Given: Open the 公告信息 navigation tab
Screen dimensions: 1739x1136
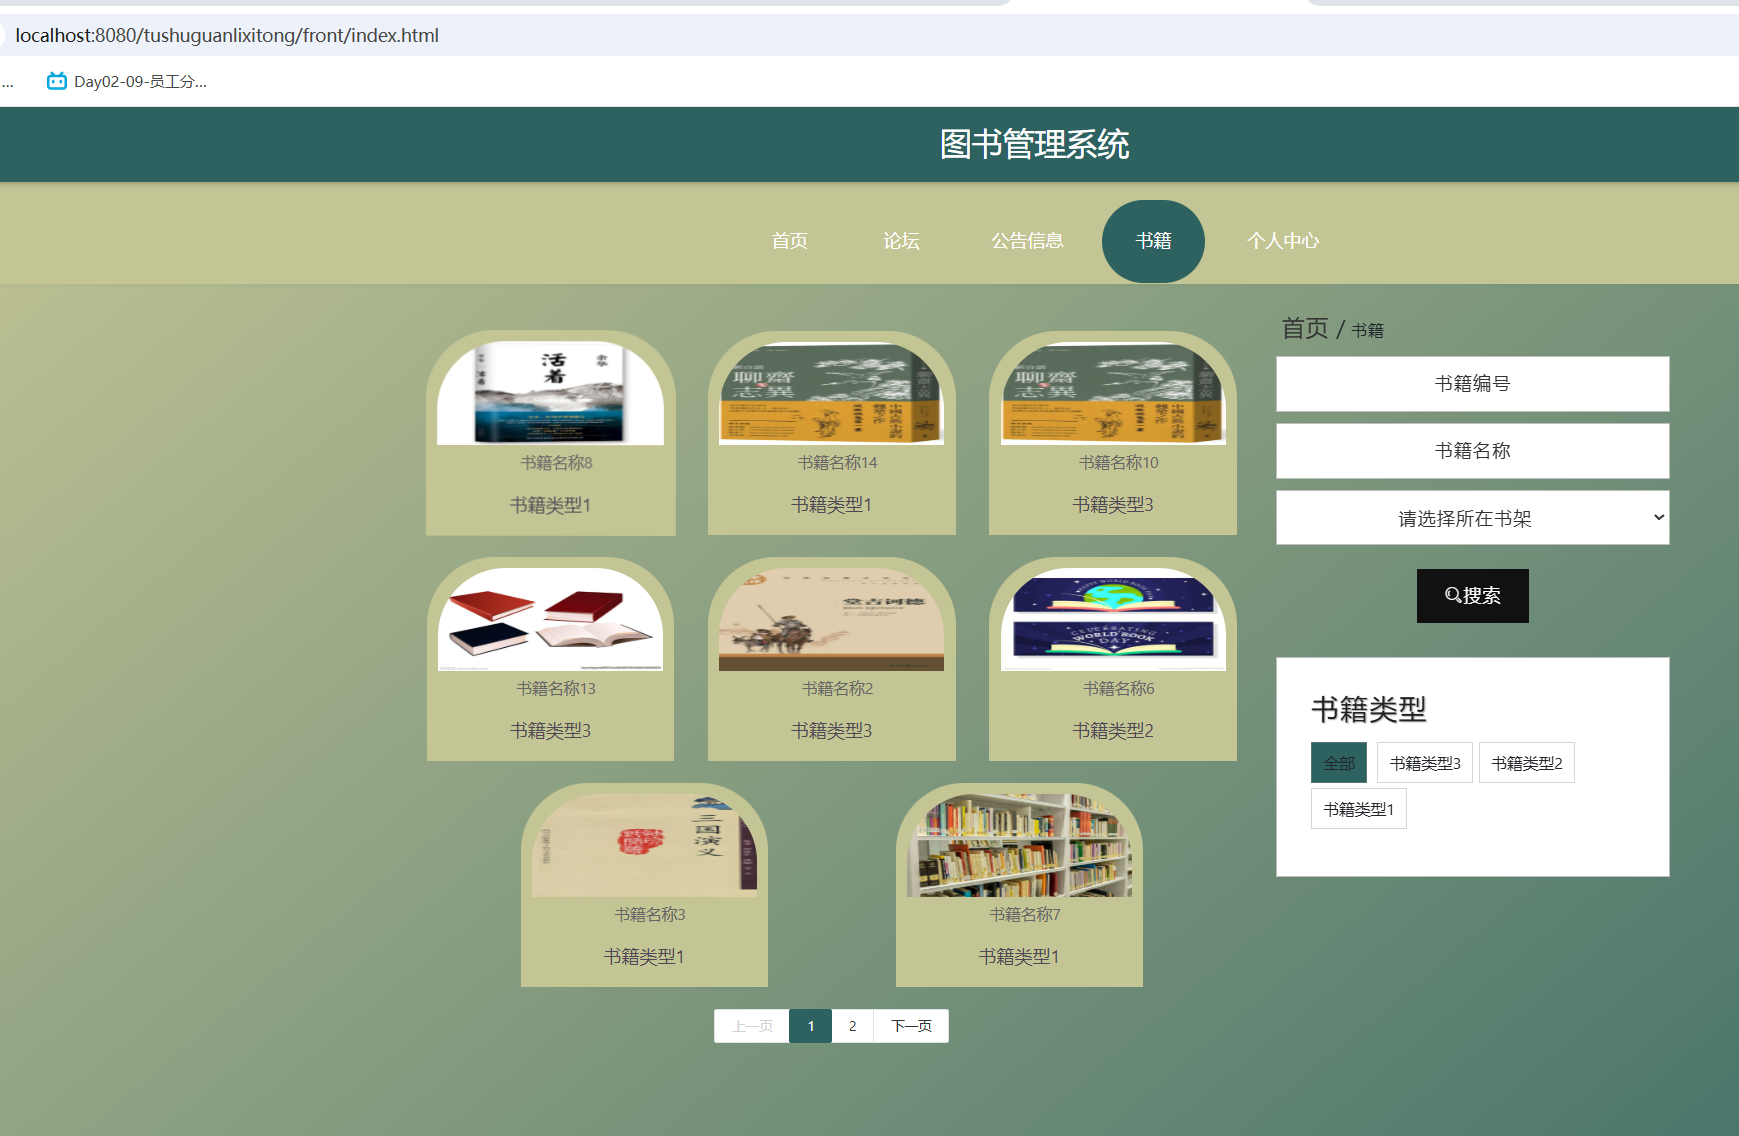Looking at the screenshot, I should (1027, 241).
